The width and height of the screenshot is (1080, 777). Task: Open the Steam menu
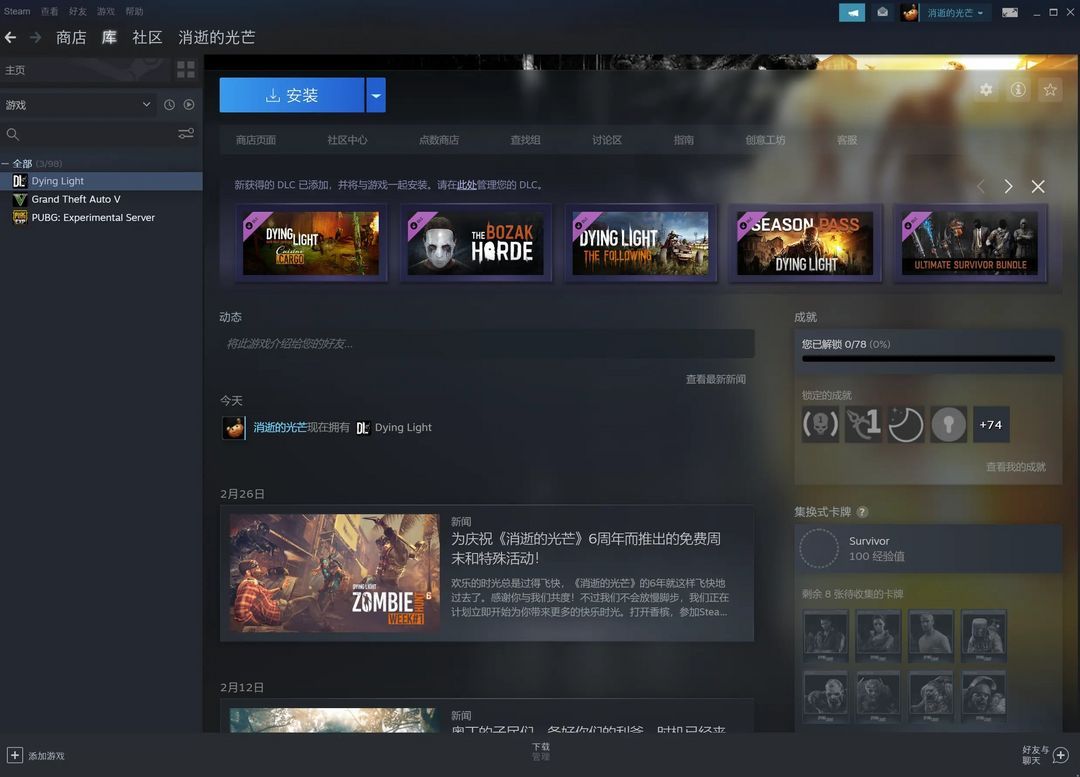tap(17, 11)
